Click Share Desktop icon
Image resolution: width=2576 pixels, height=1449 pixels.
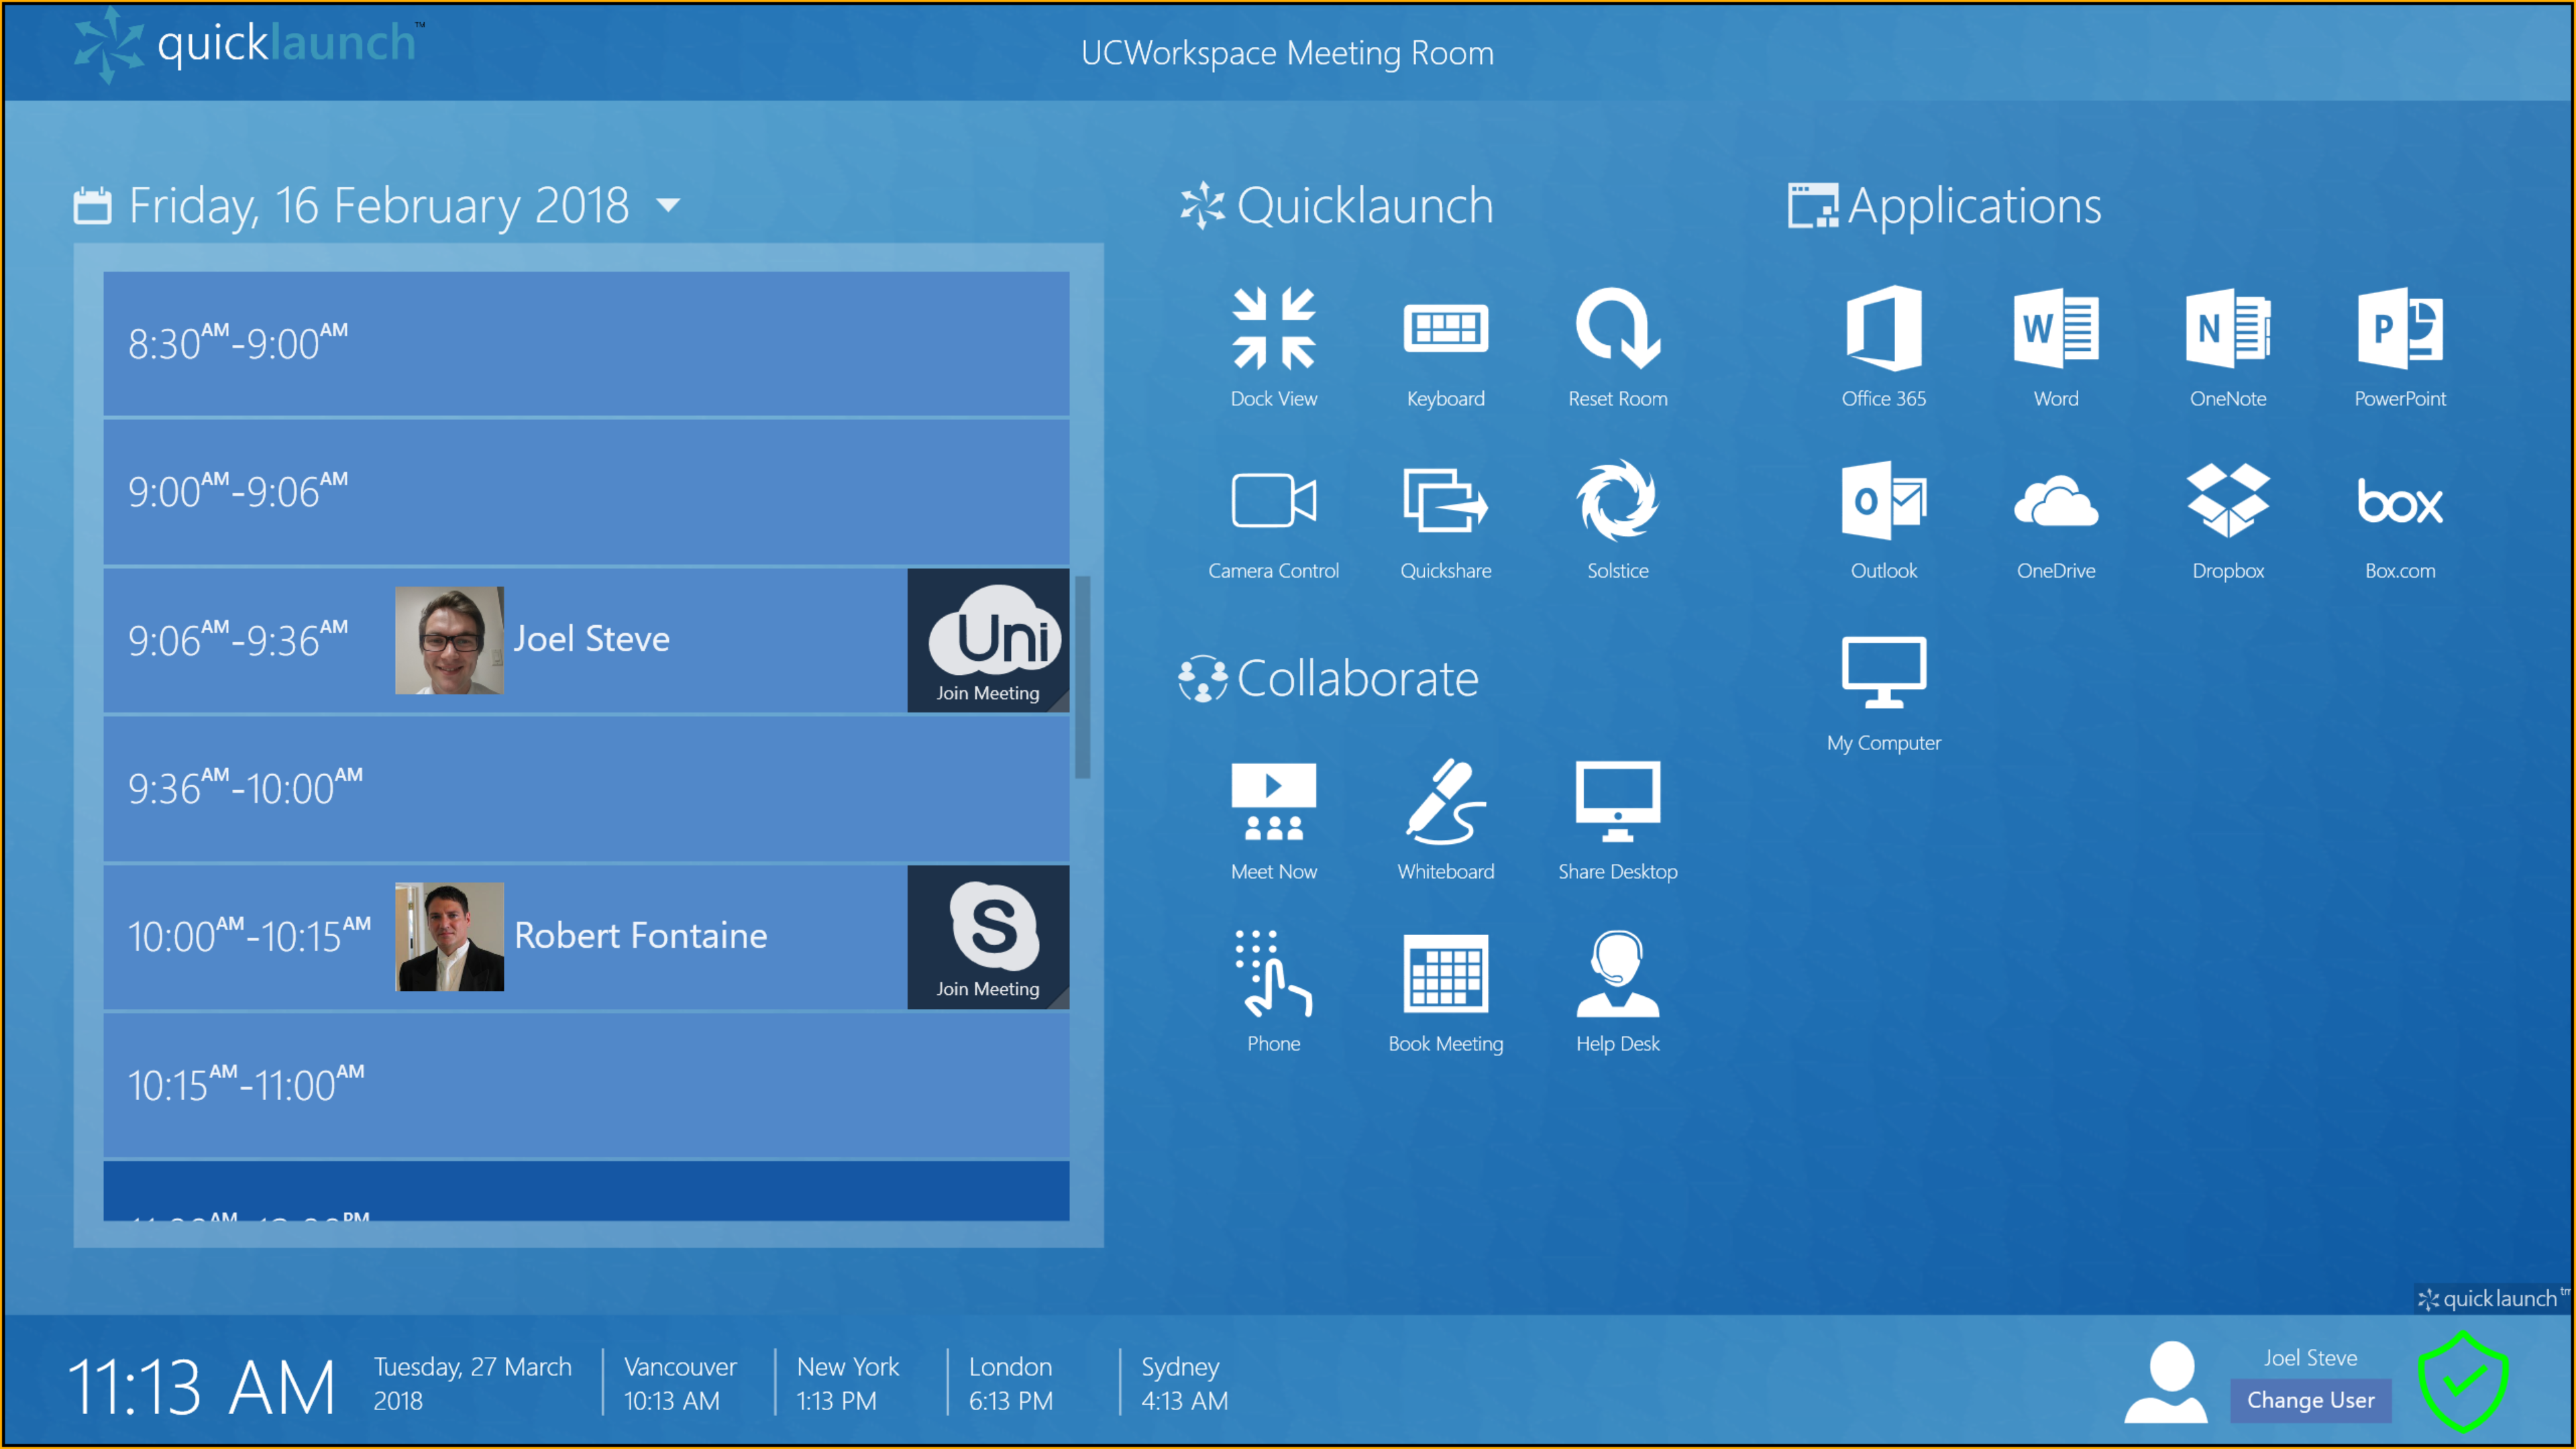(1617, 802)
